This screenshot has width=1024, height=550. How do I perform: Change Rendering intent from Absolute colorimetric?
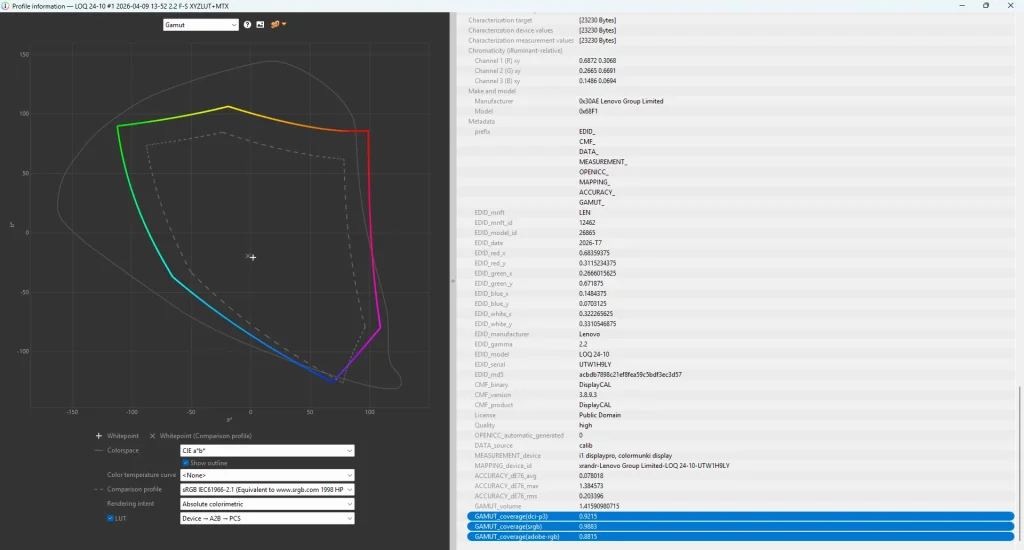point(267,504)
